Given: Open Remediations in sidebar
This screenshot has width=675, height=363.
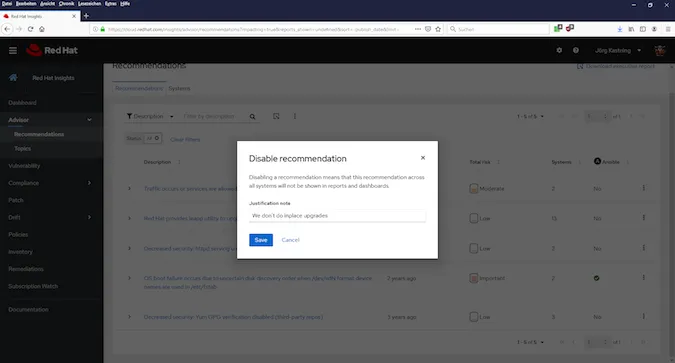Looking at the screenshot, I should pos(26,269).
